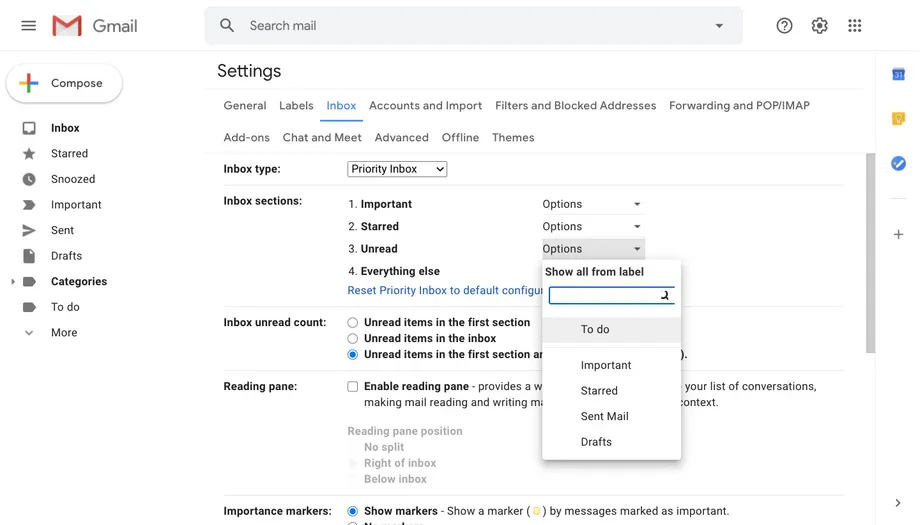Image resolution: width=920 pixels, height=525 pixels.
Task: Select the third unread count radio option
Action: (352, 354)
